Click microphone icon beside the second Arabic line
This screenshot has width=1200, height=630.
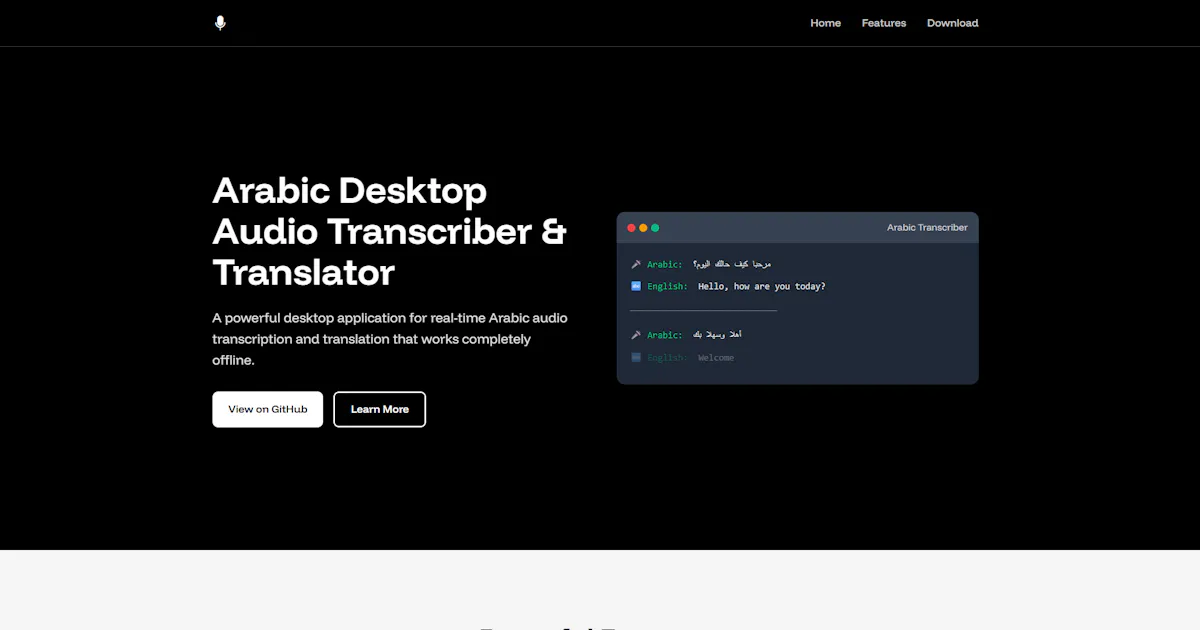click(x=636, y=335)
